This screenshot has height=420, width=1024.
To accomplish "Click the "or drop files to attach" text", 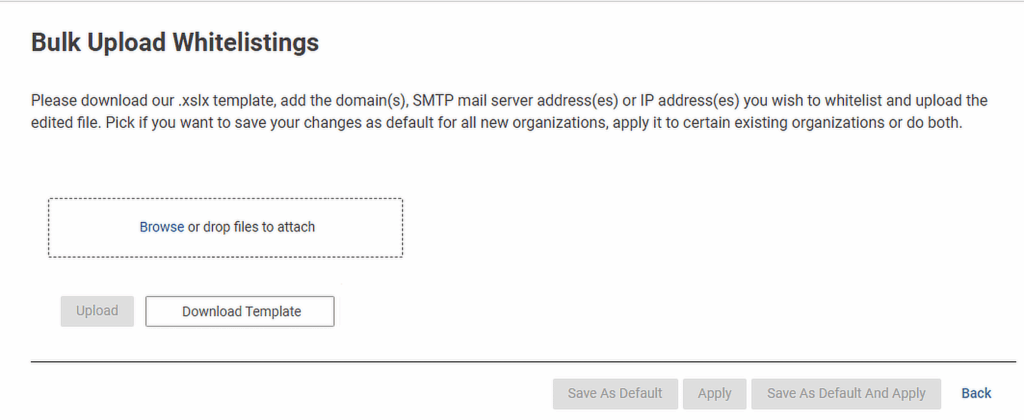I will tap(252, 227).
